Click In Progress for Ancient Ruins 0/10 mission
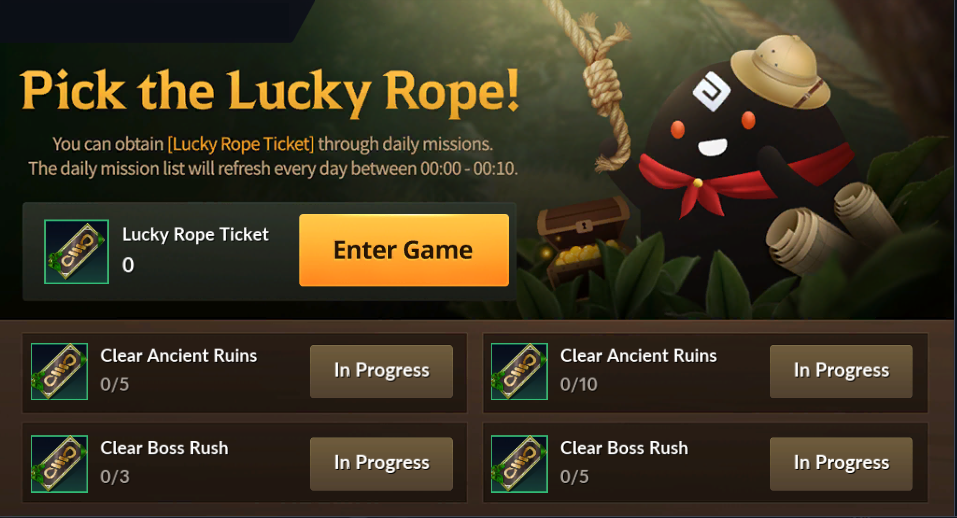Viewport: 957px width, 518px height. tap(841, 371)
